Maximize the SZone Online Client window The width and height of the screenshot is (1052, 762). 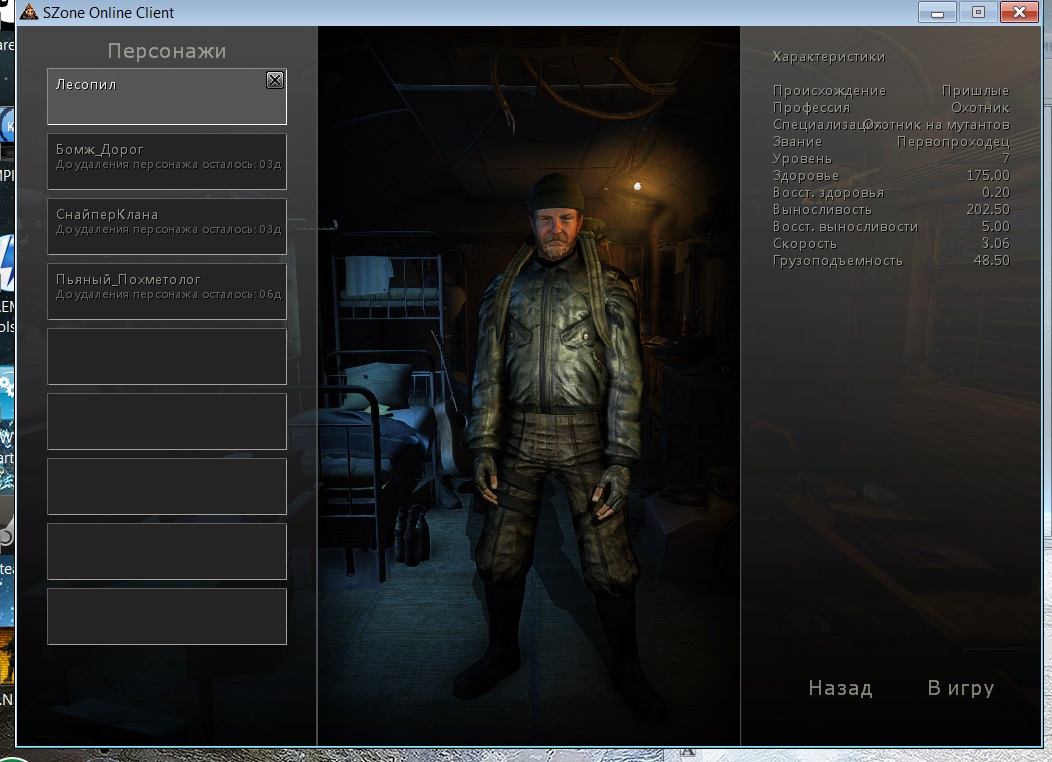978,13
